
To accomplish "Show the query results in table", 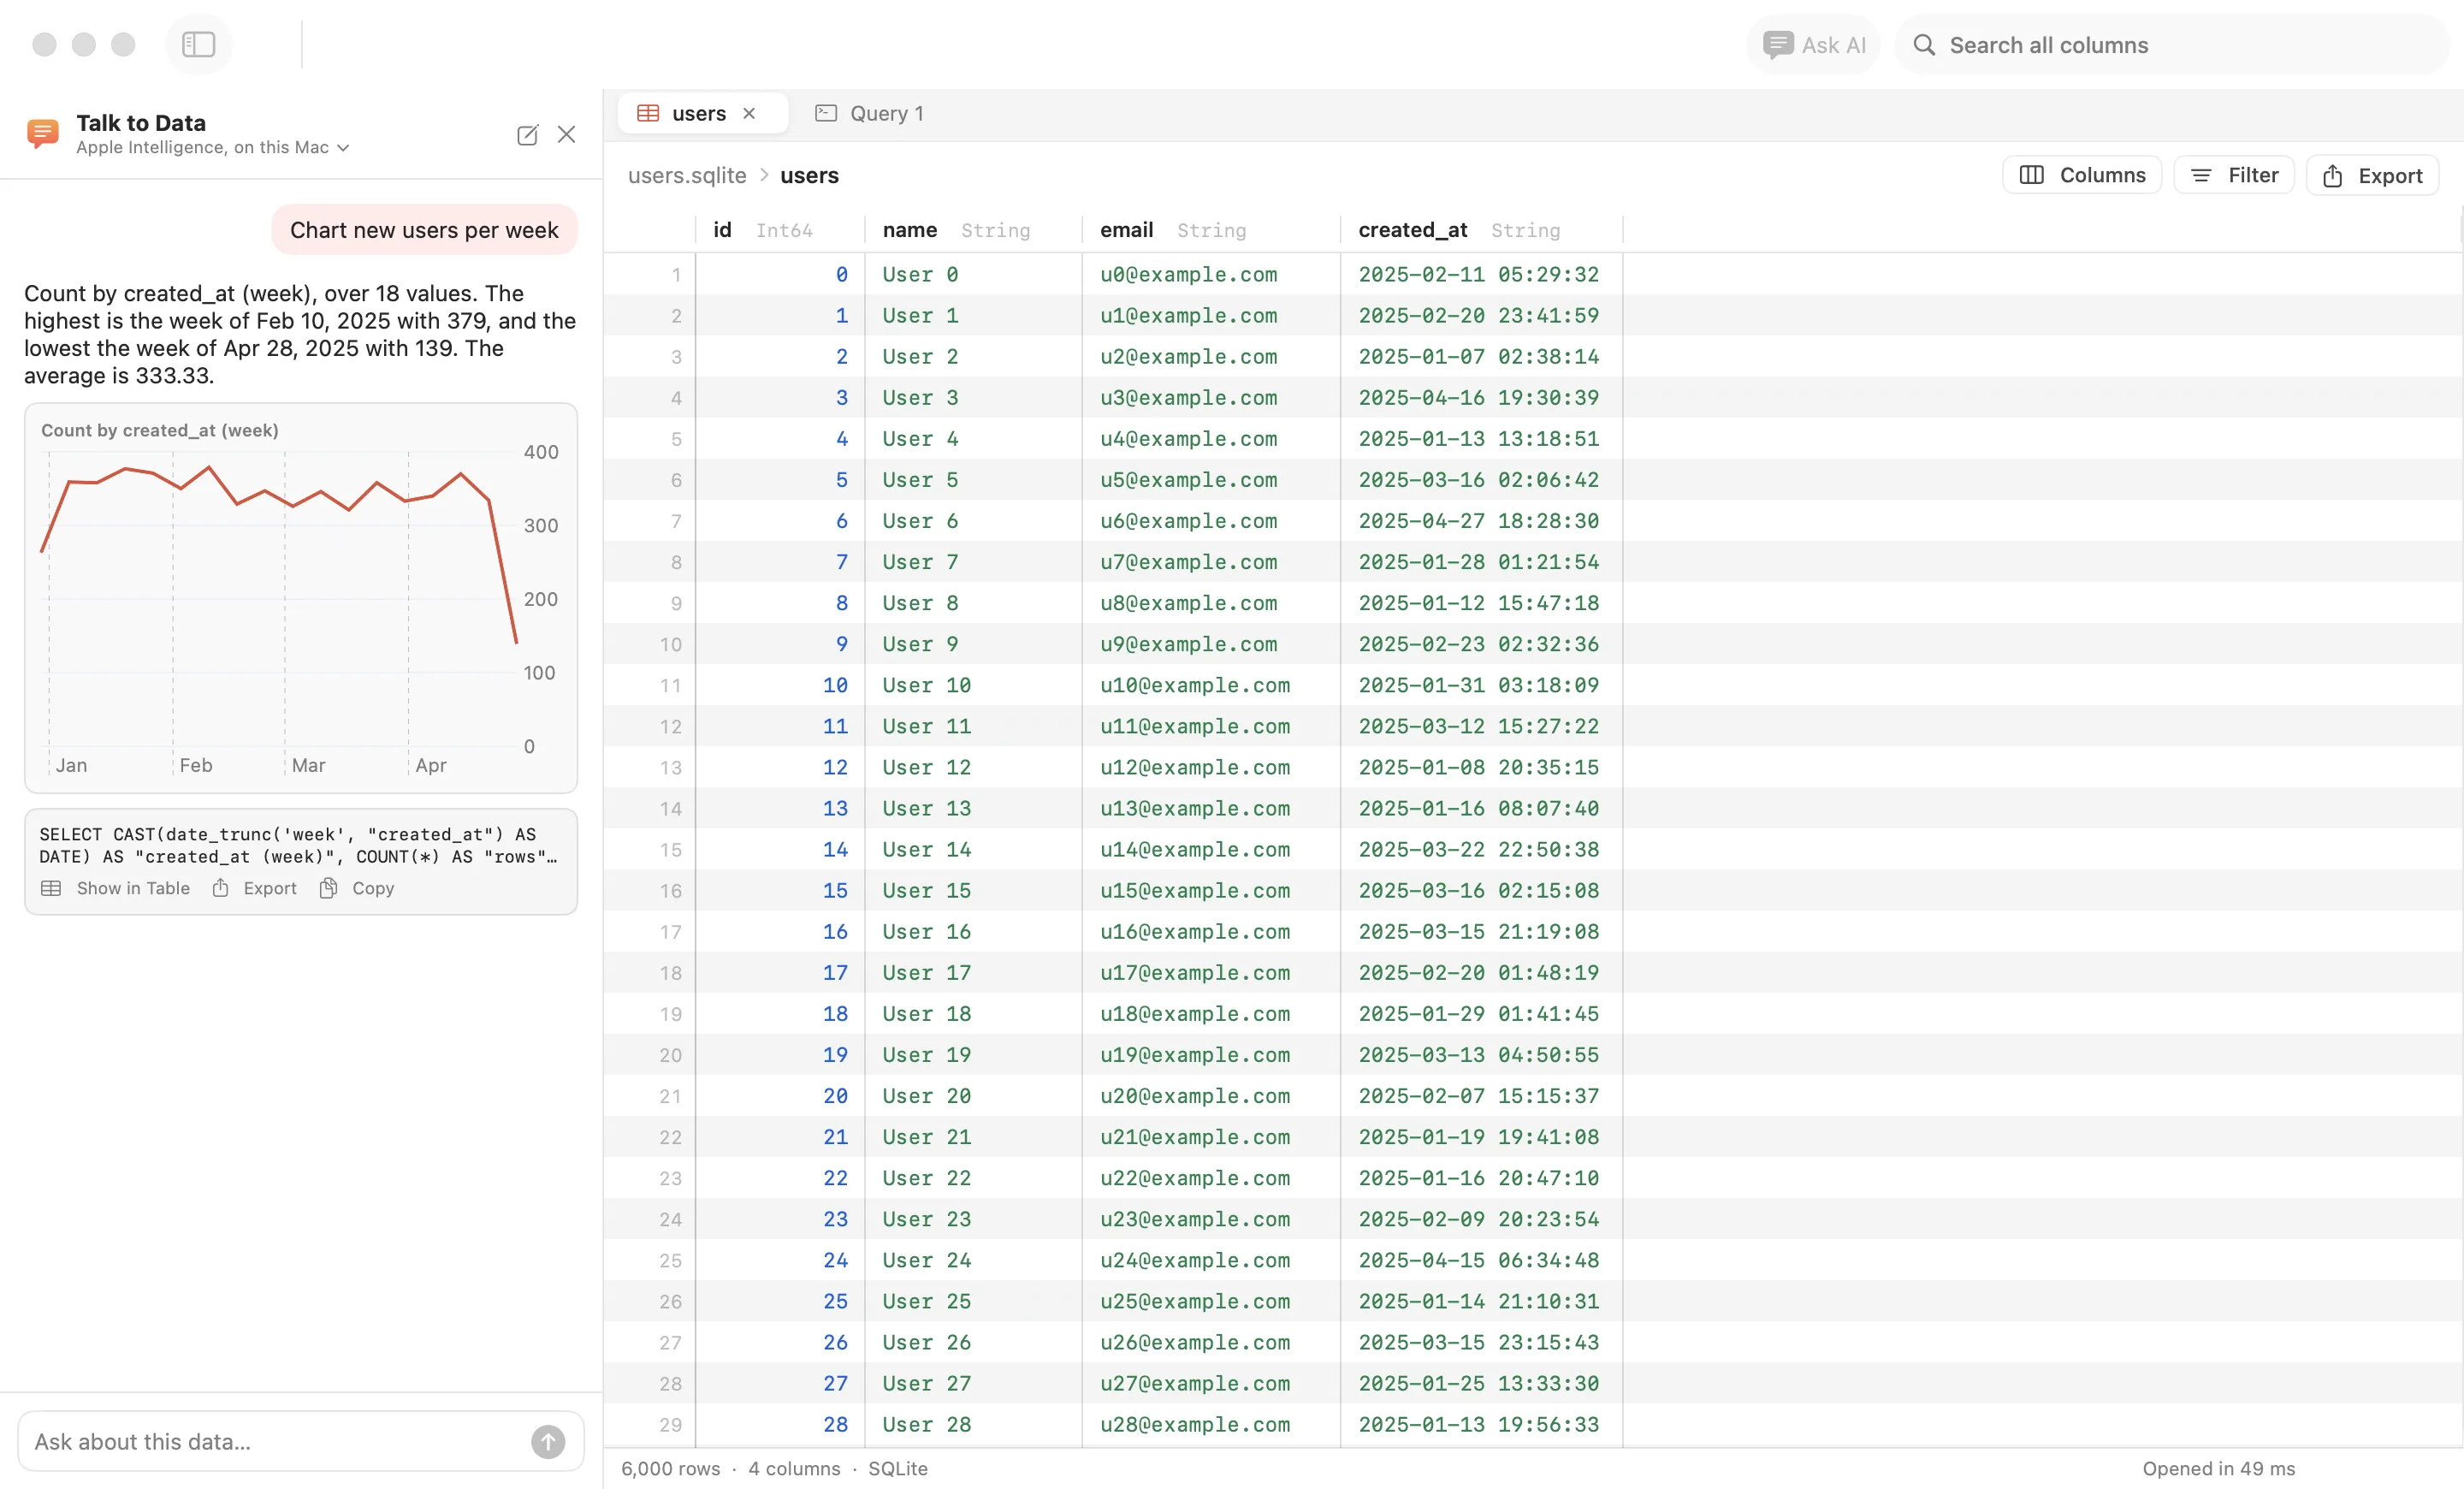I will point(115,888).
